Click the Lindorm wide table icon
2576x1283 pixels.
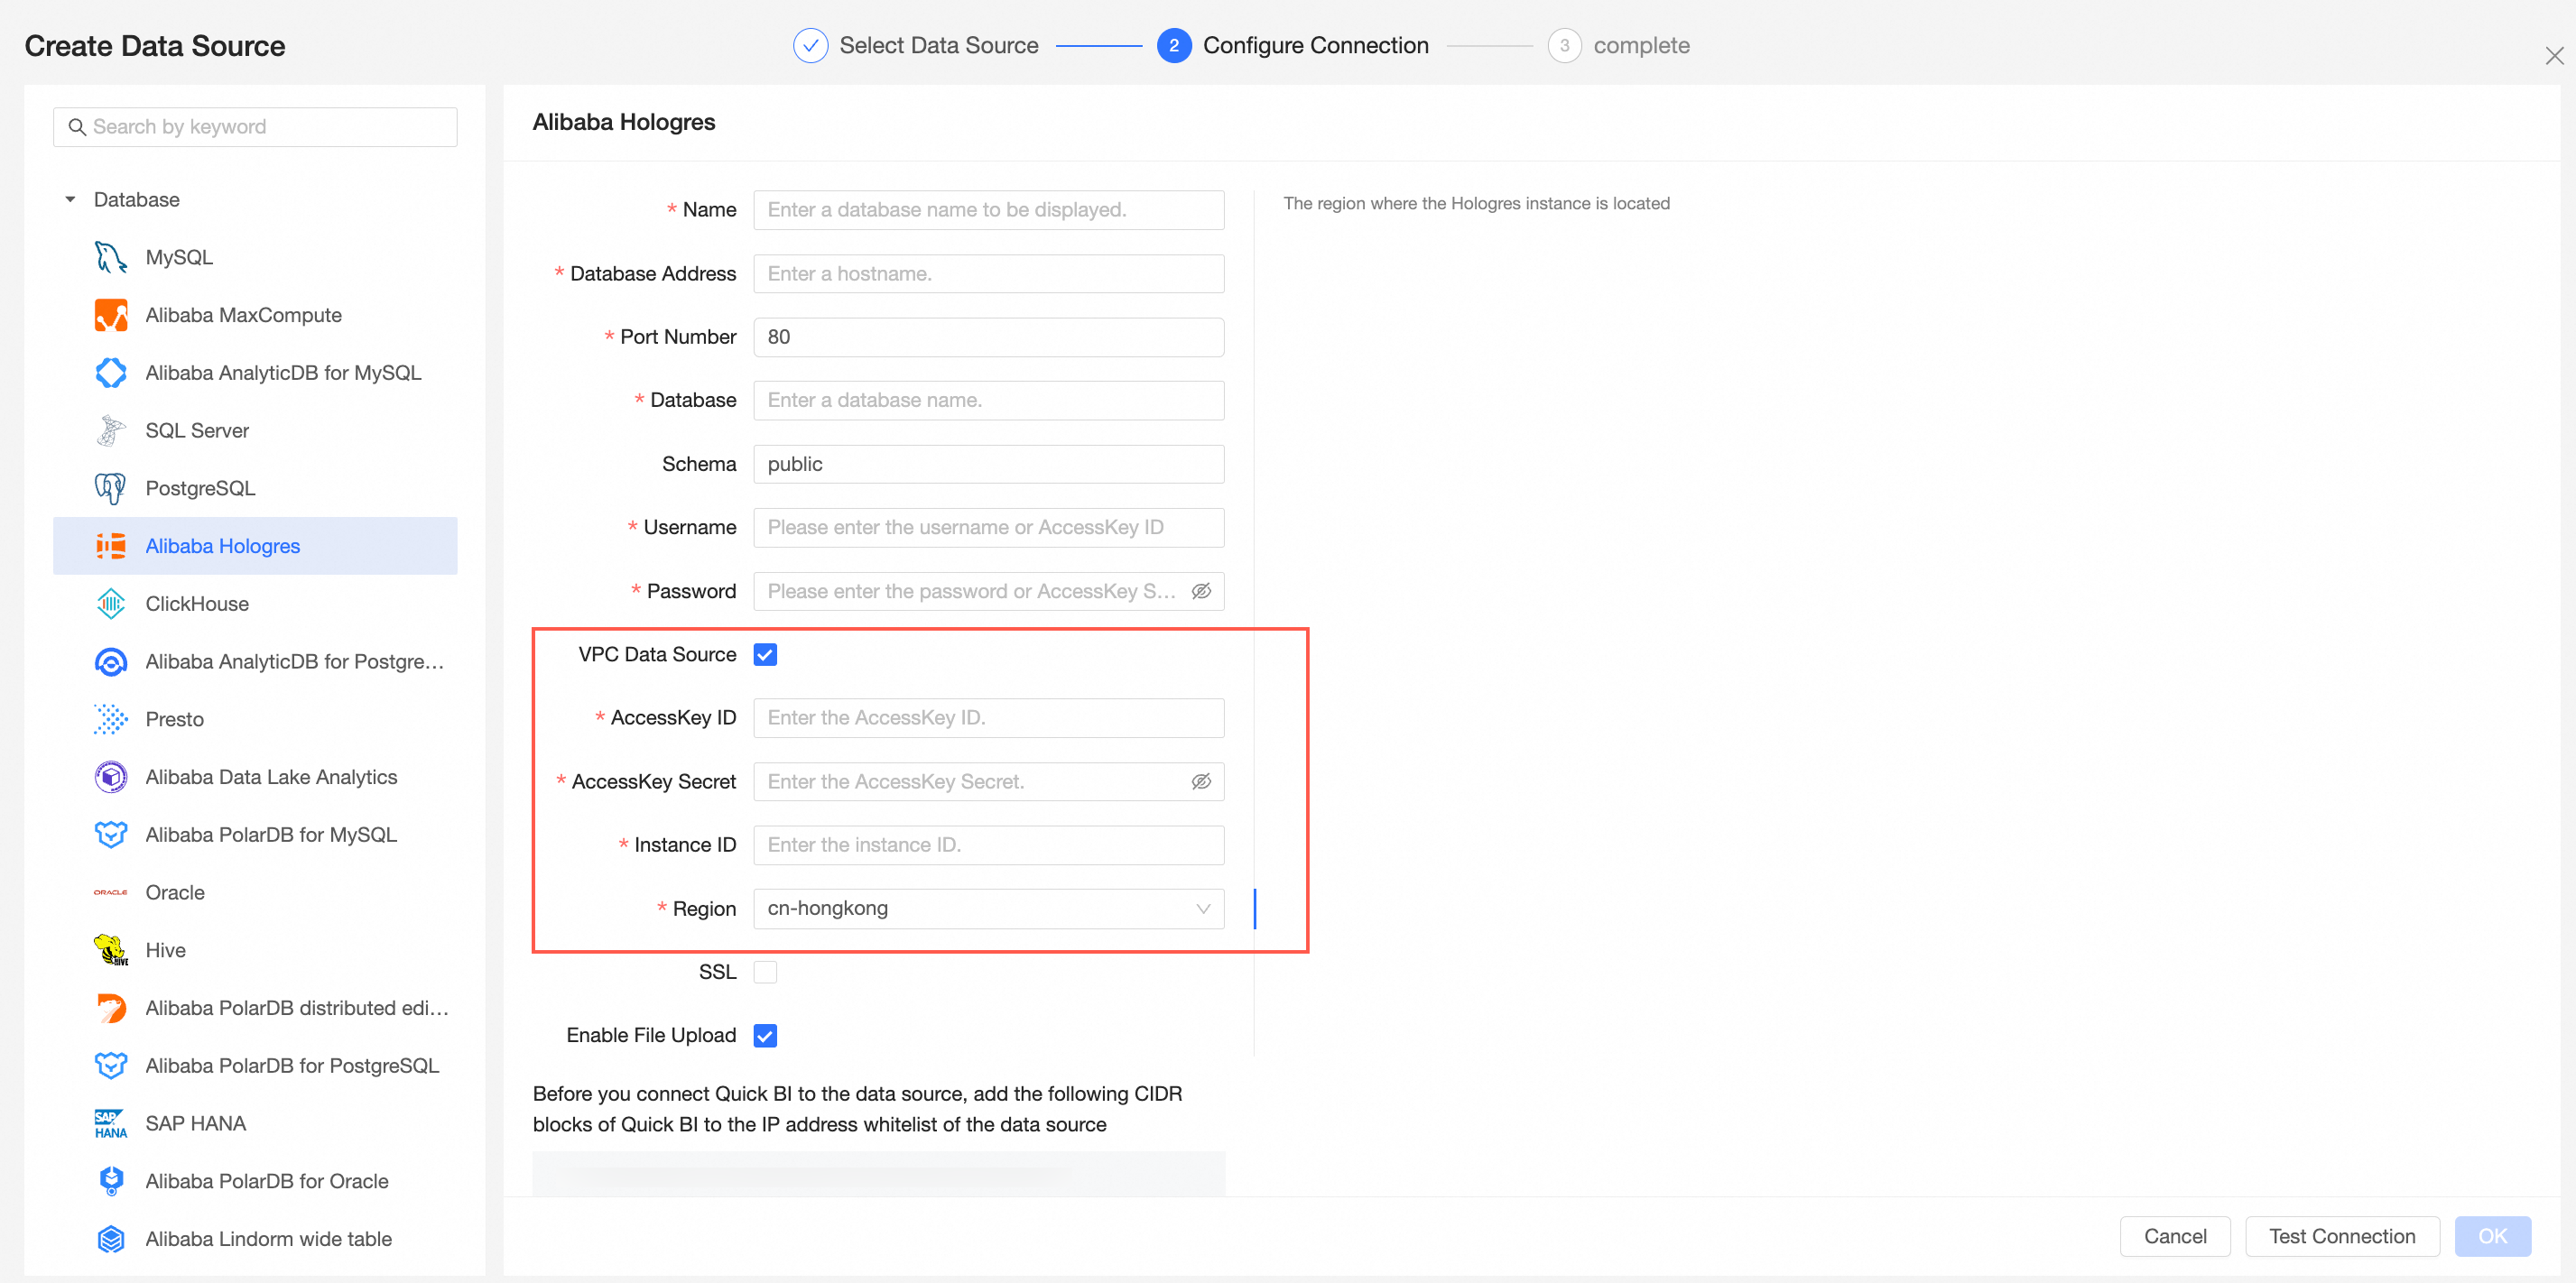click(111, 1239)
